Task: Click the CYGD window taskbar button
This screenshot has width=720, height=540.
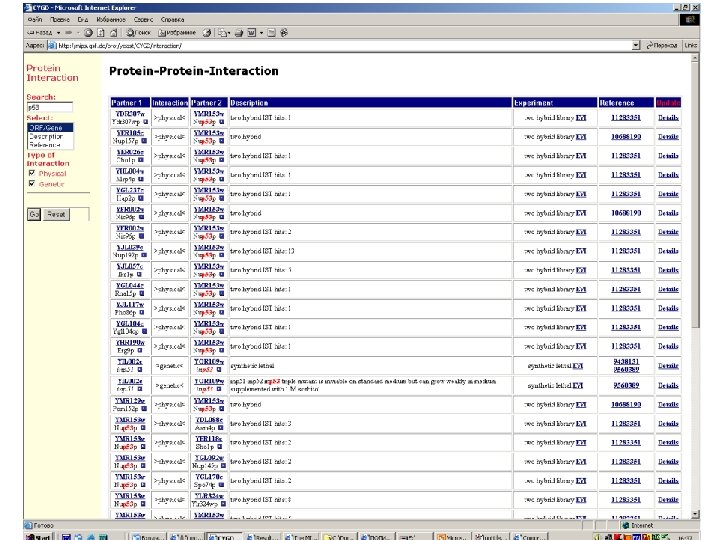Action: coord(224,536)
